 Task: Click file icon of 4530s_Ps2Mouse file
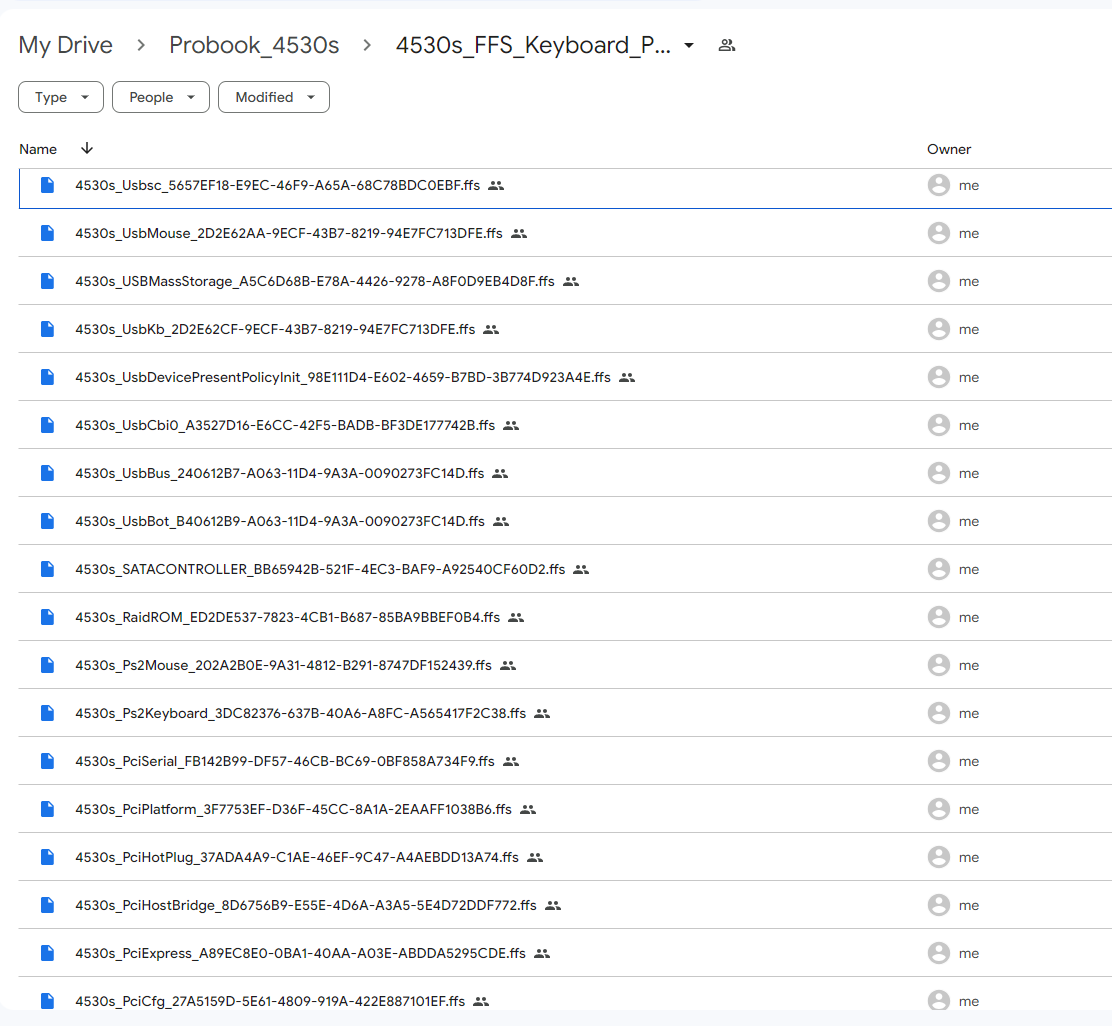click(48, 665)
